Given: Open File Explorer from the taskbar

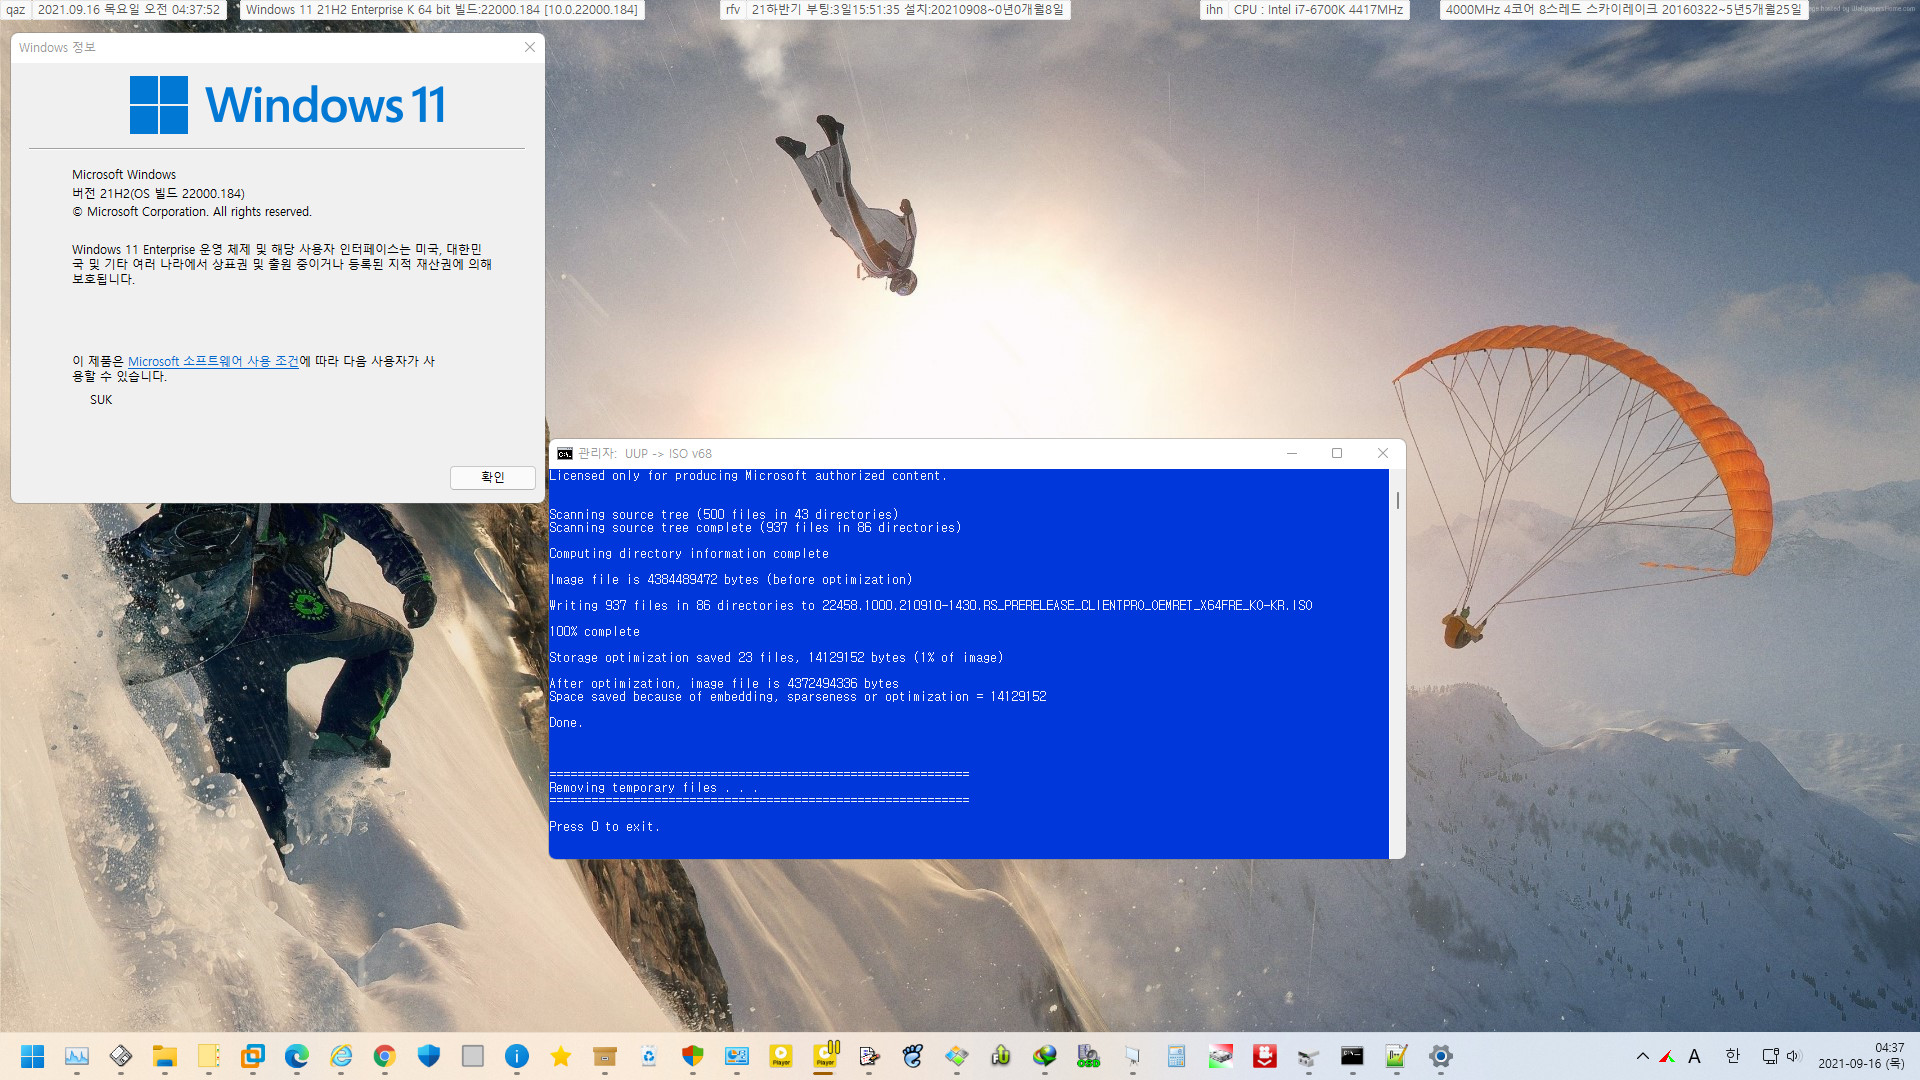Looking at the screenshot, I should [x=165, y=1056].
